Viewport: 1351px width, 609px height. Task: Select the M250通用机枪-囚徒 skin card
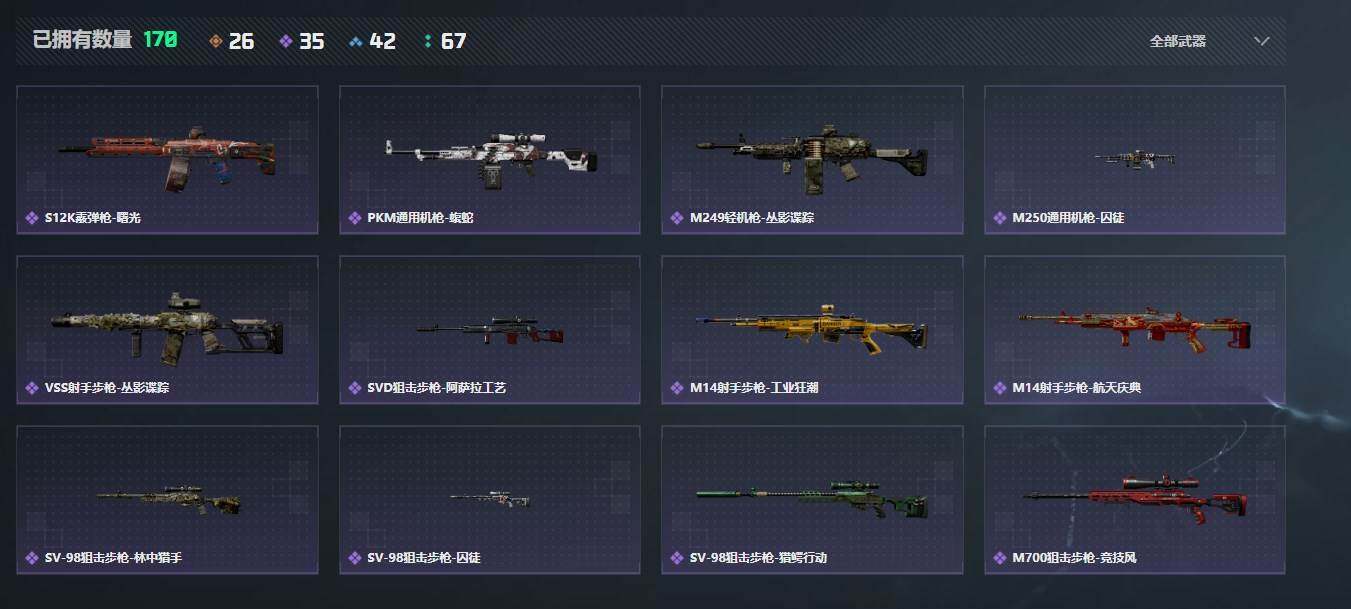tap(1135, 160)
